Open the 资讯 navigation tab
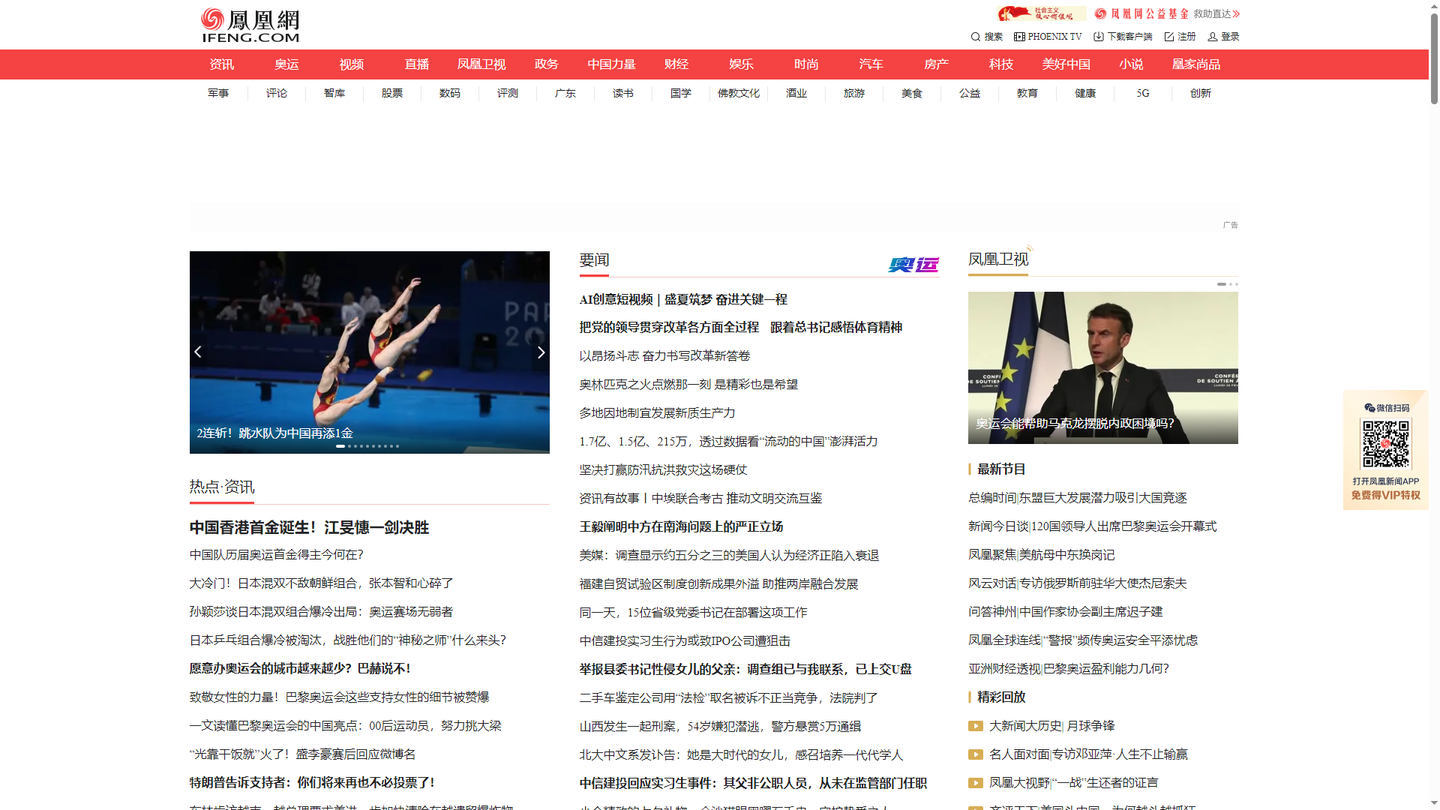Screen dimensions: 1440x810 pos(222,64)
